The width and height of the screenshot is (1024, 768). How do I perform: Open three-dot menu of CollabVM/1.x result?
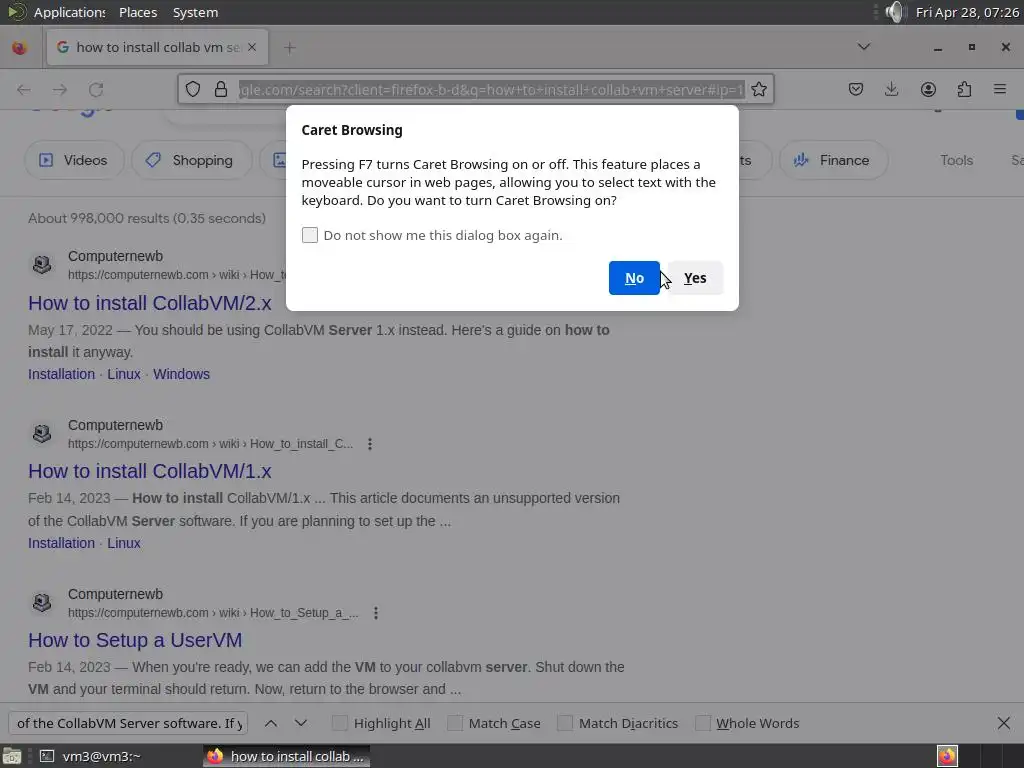click(x=370, y=444)
